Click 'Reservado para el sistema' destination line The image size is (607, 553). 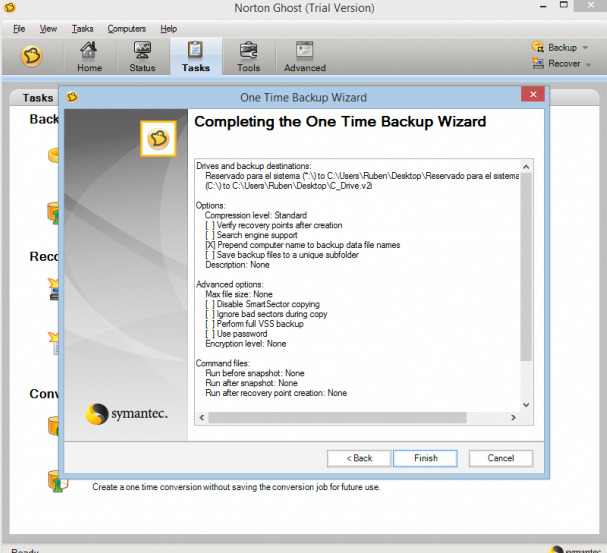pos(362,176)
